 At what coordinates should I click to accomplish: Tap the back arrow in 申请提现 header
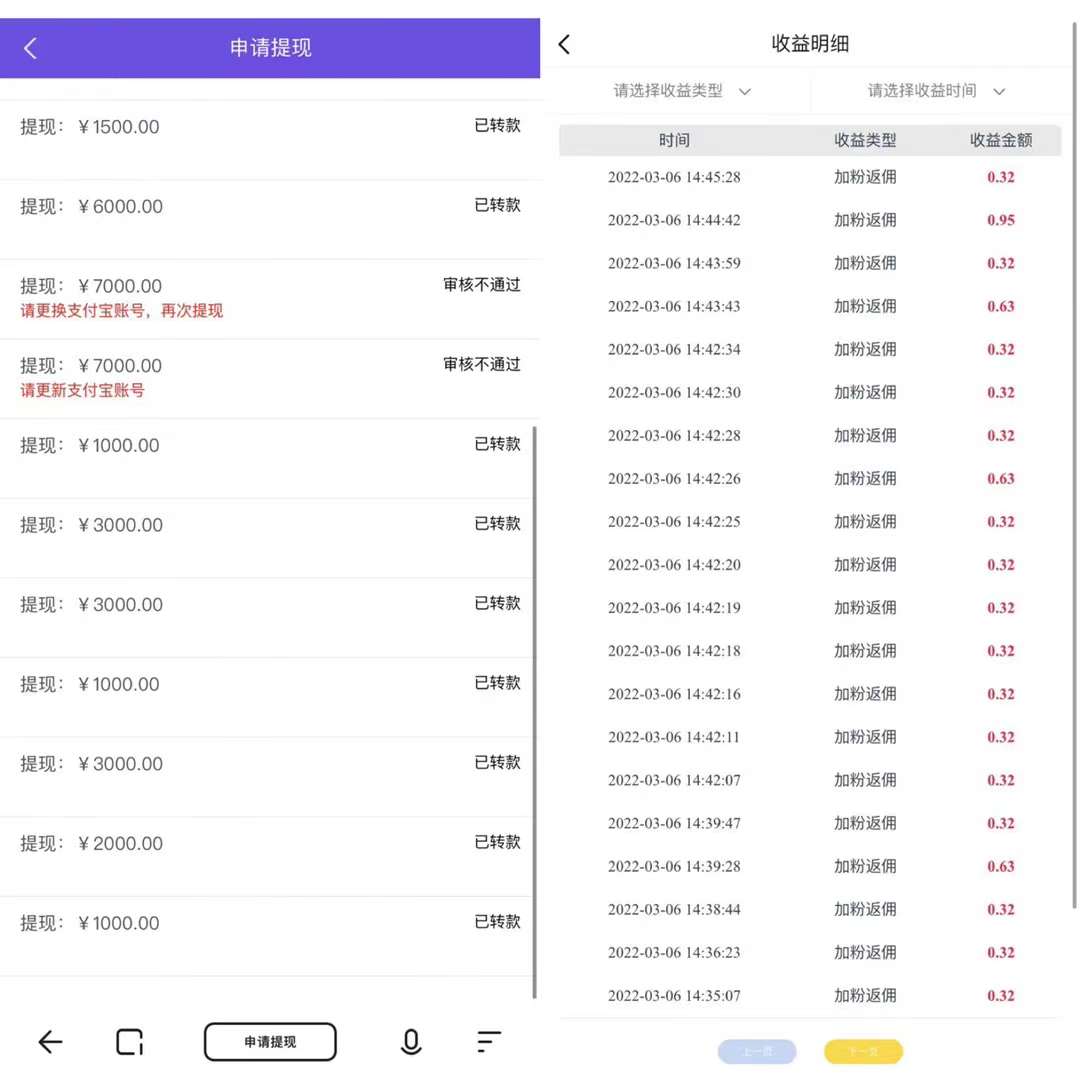pyautogui.click(x=30, y=48)
